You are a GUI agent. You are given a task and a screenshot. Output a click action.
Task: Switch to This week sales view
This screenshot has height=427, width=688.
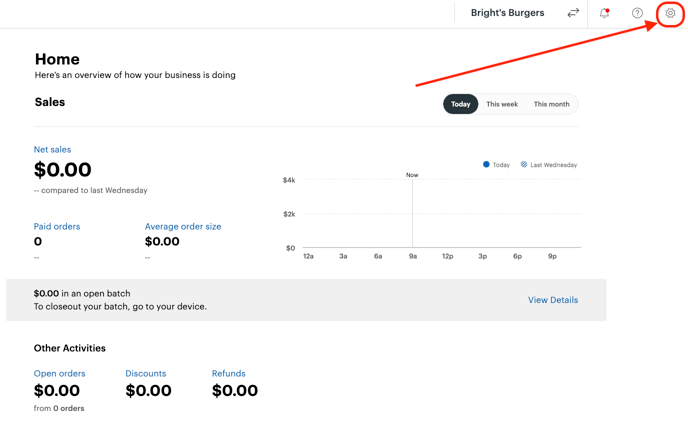502,104
